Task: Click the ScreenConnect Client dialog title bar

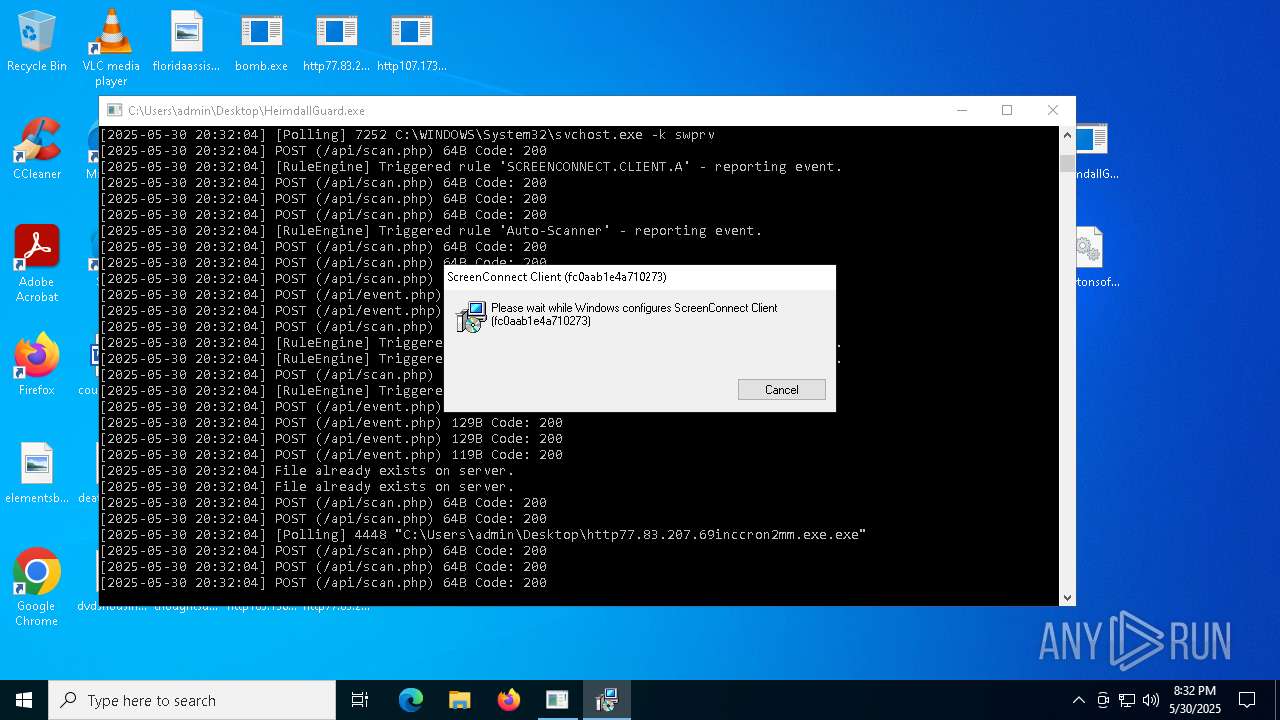Action: point(639,277)
